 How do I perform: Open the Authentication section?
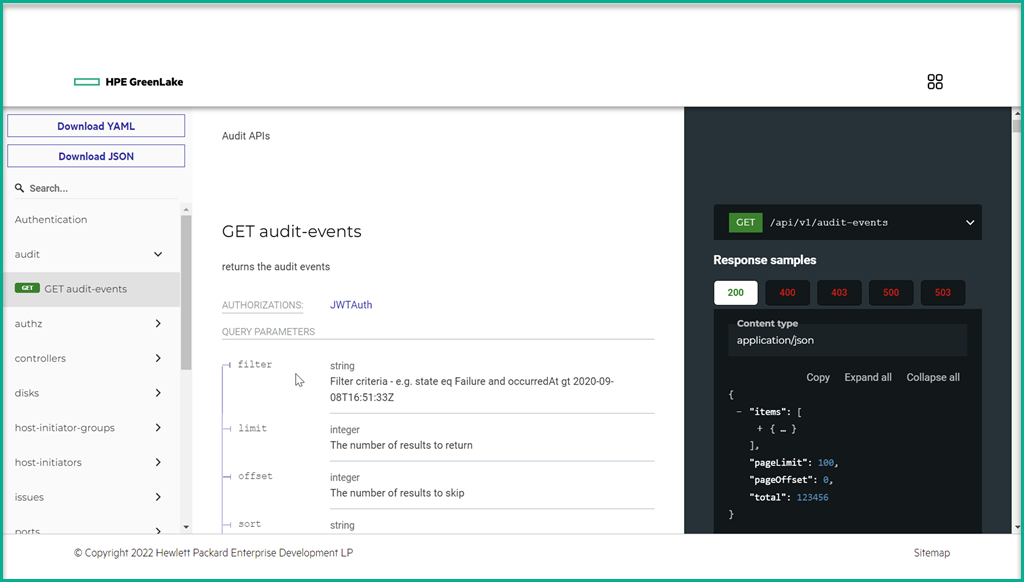[x=51, y=219]
